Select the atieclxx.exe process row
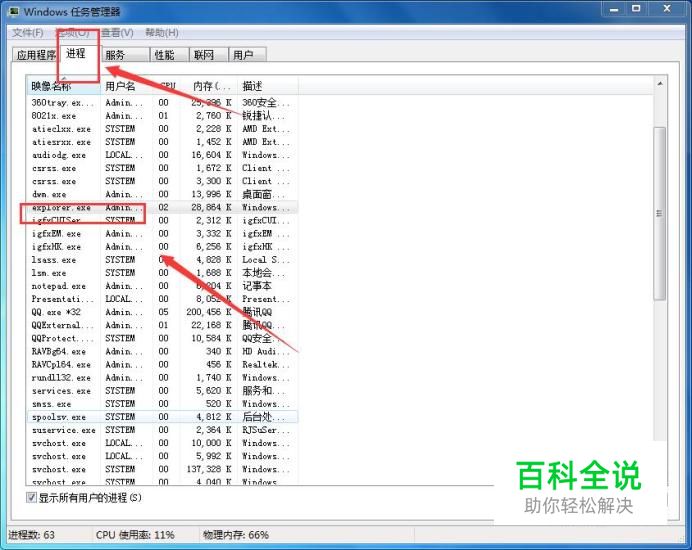This screenshot has width=692, height=550. (162, 129)
